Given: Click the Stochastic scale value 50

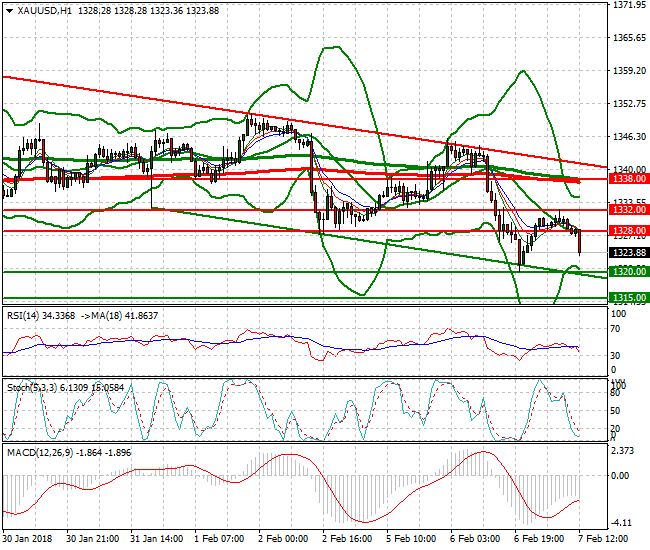Looking at the screenshot, I should pyautogui.click(x=616, y=411).
